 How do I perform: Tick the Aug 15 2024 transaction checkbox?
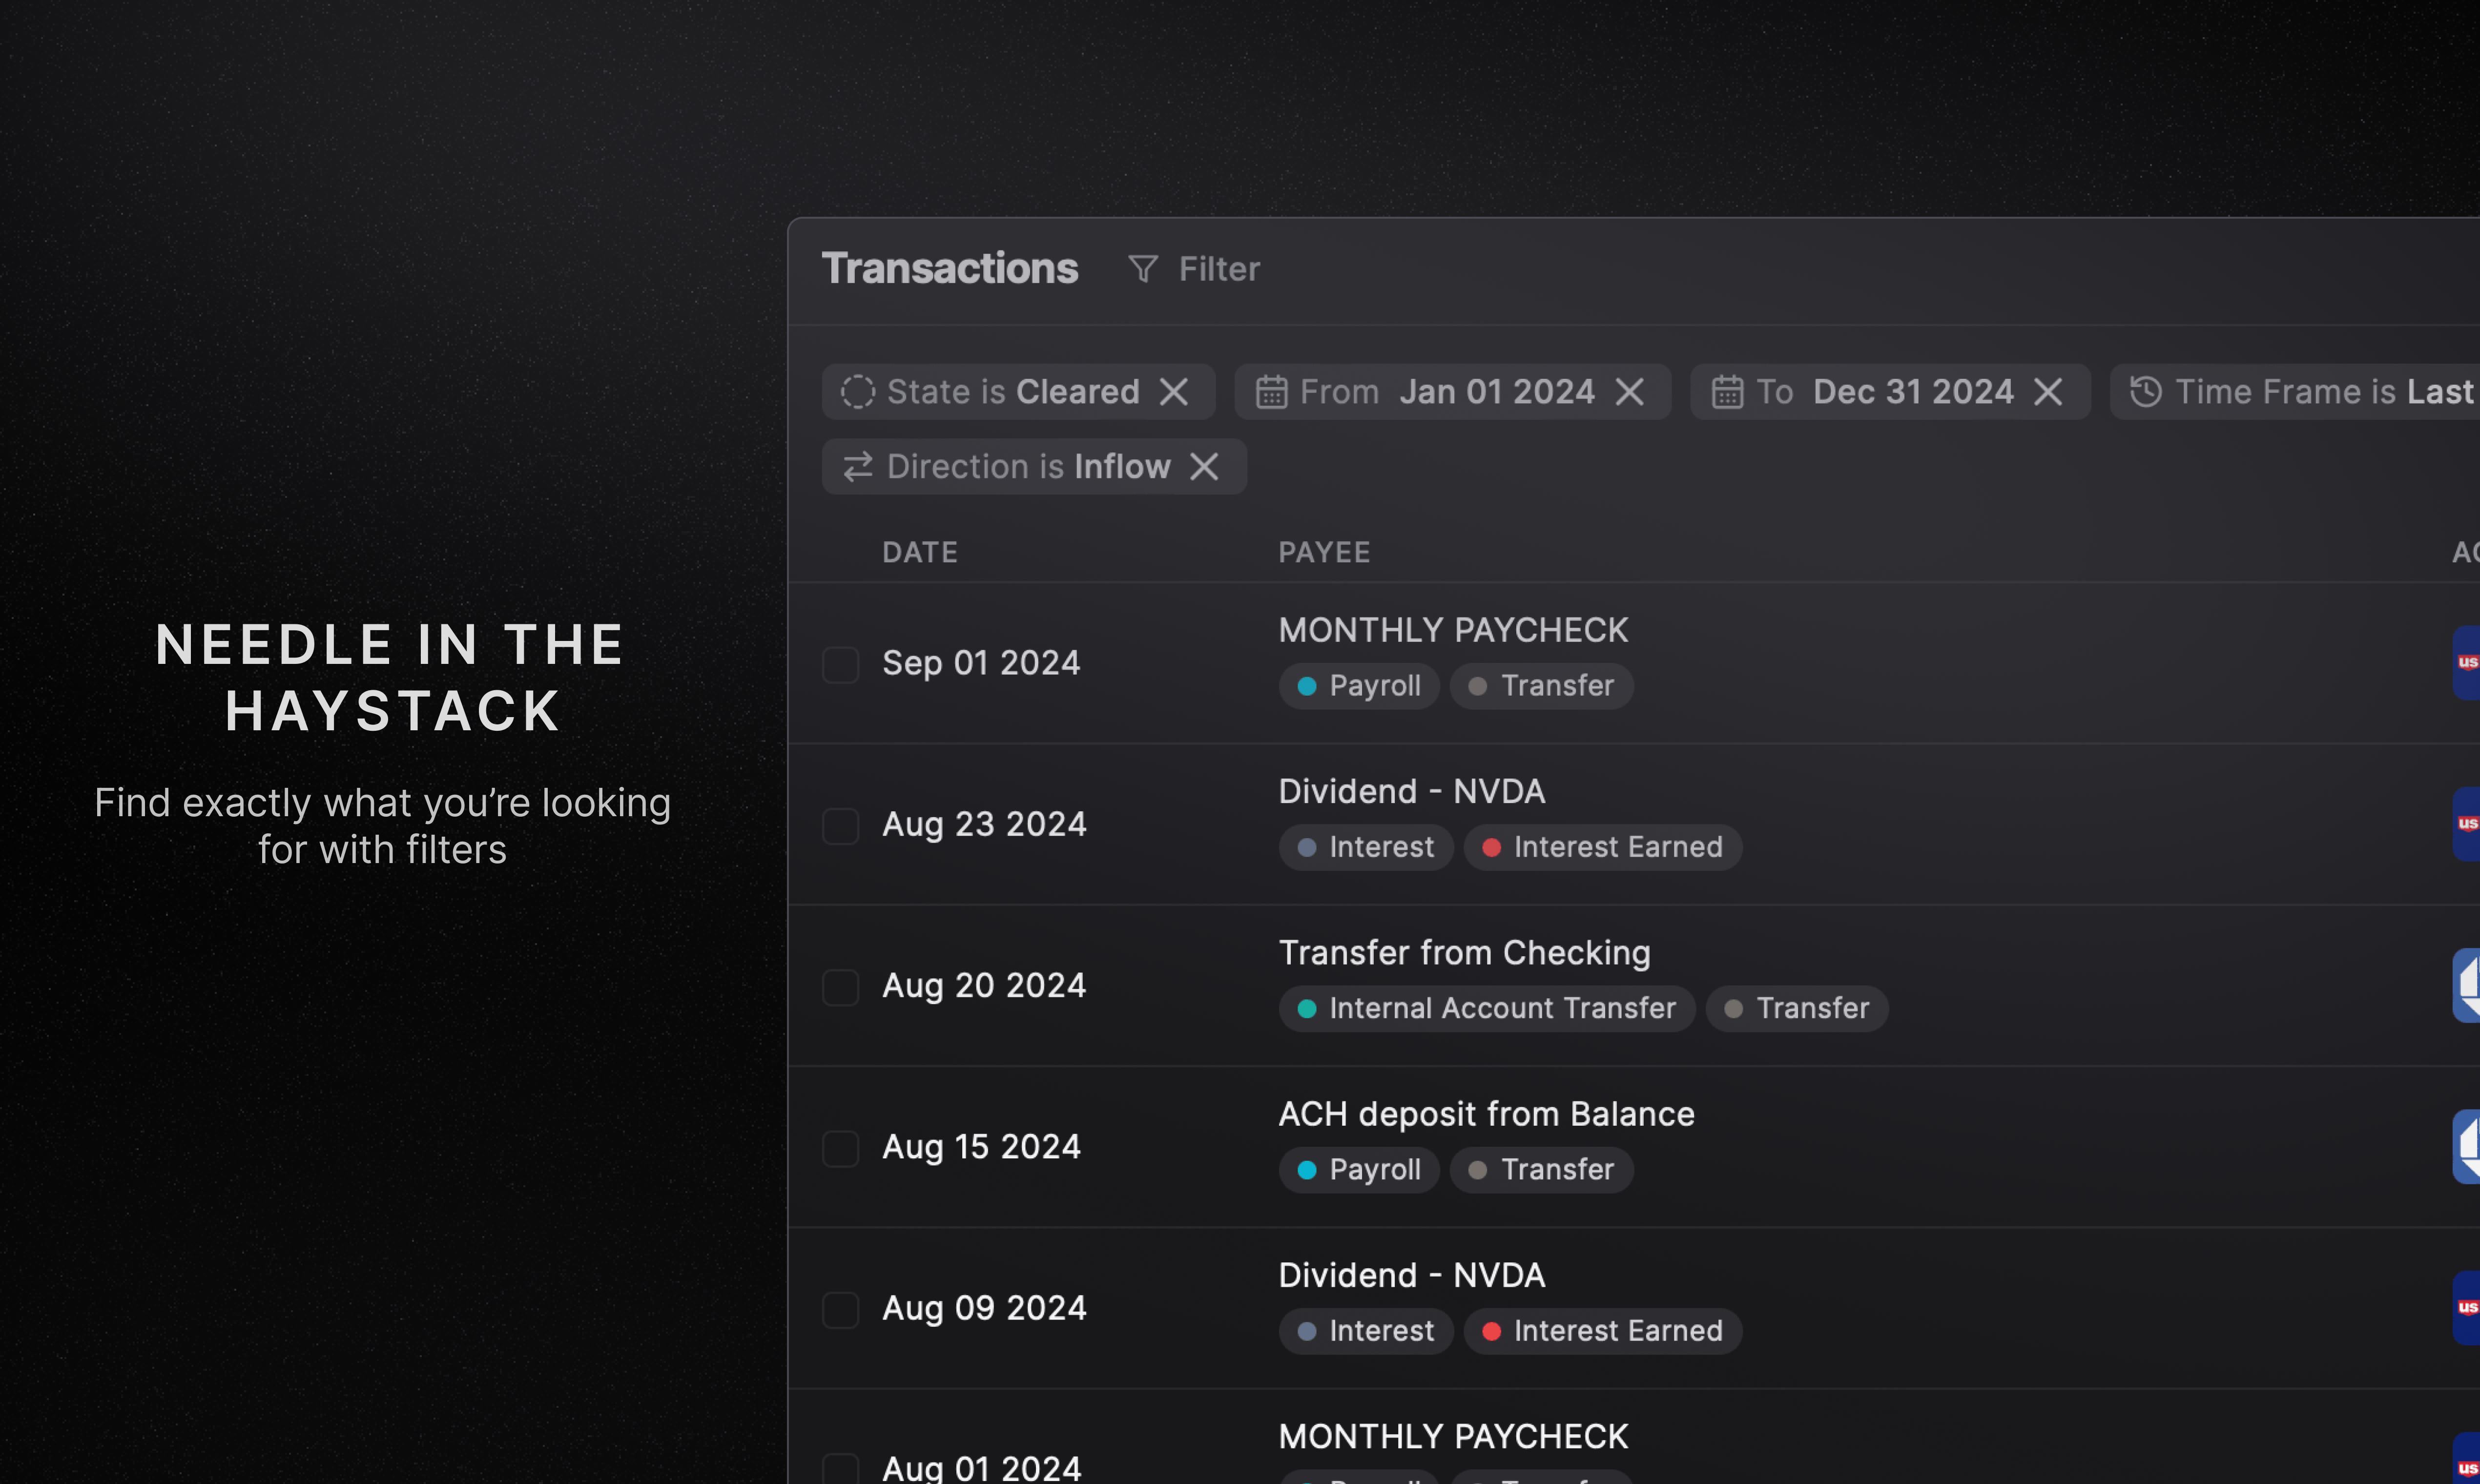pos(840,1148)
